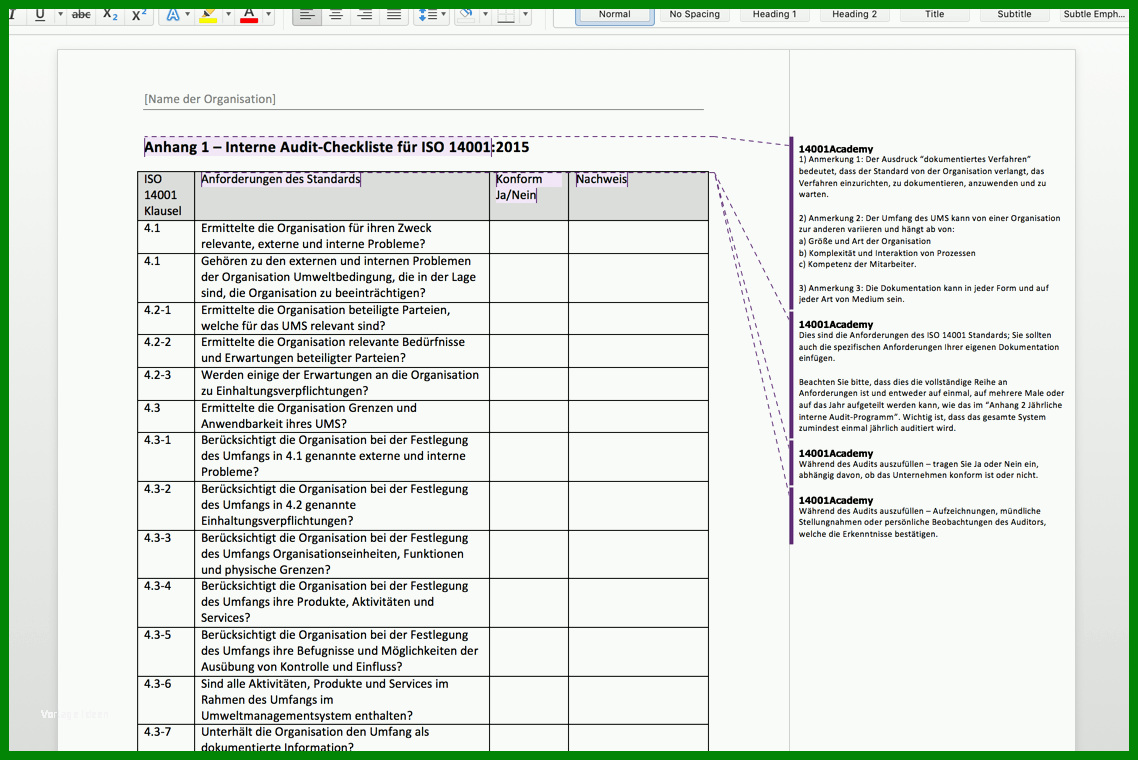Open the underline style dropdown arrow

pos(60,14)
